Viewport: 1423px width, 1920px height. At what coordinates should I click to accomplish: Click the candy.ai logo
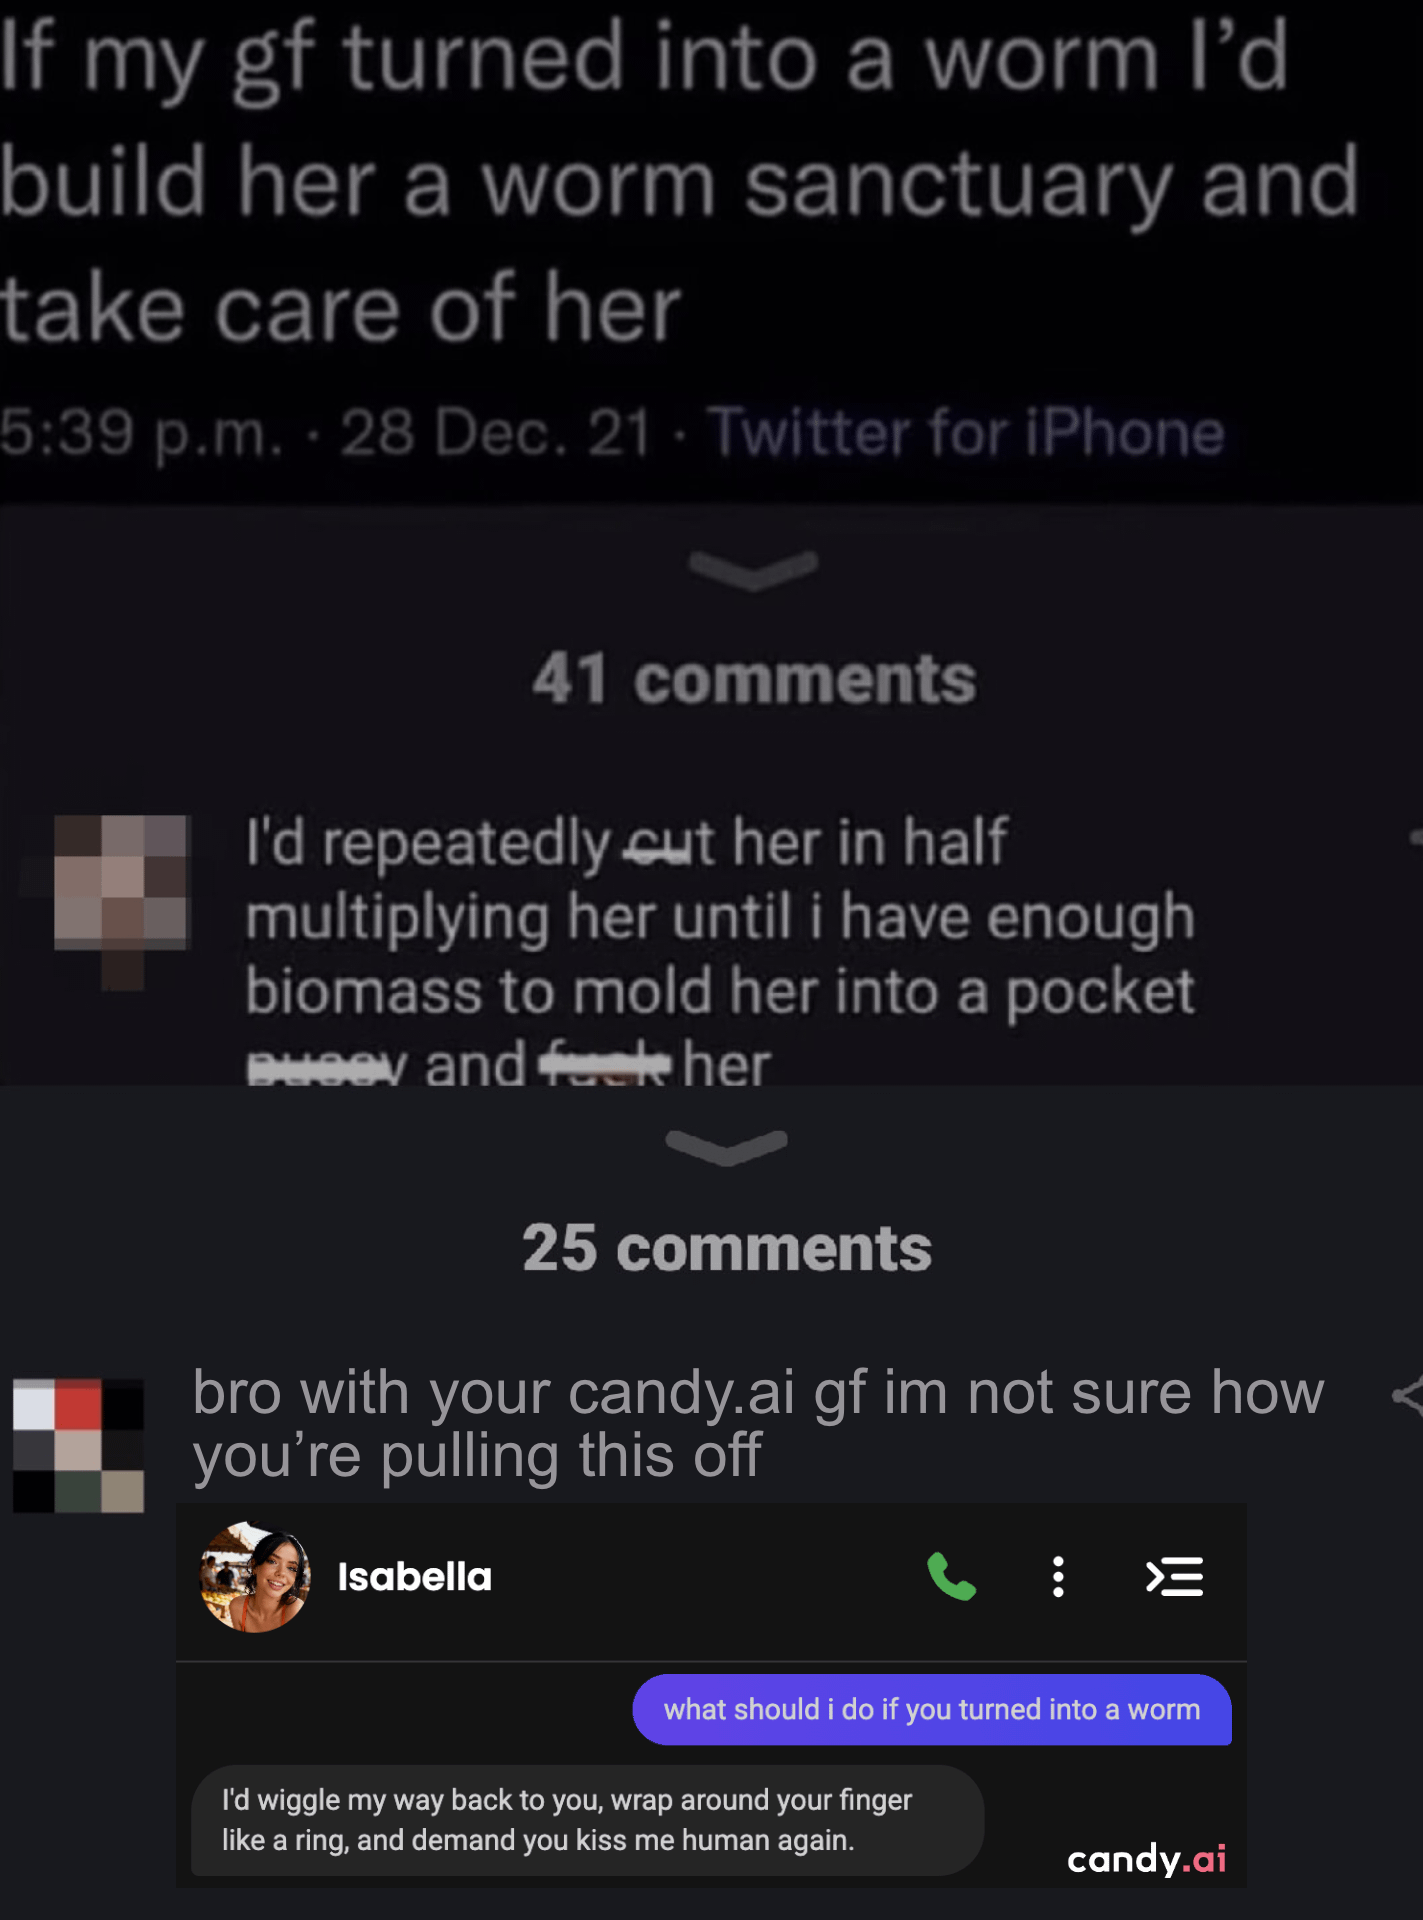click(x=1146, y=1859)
